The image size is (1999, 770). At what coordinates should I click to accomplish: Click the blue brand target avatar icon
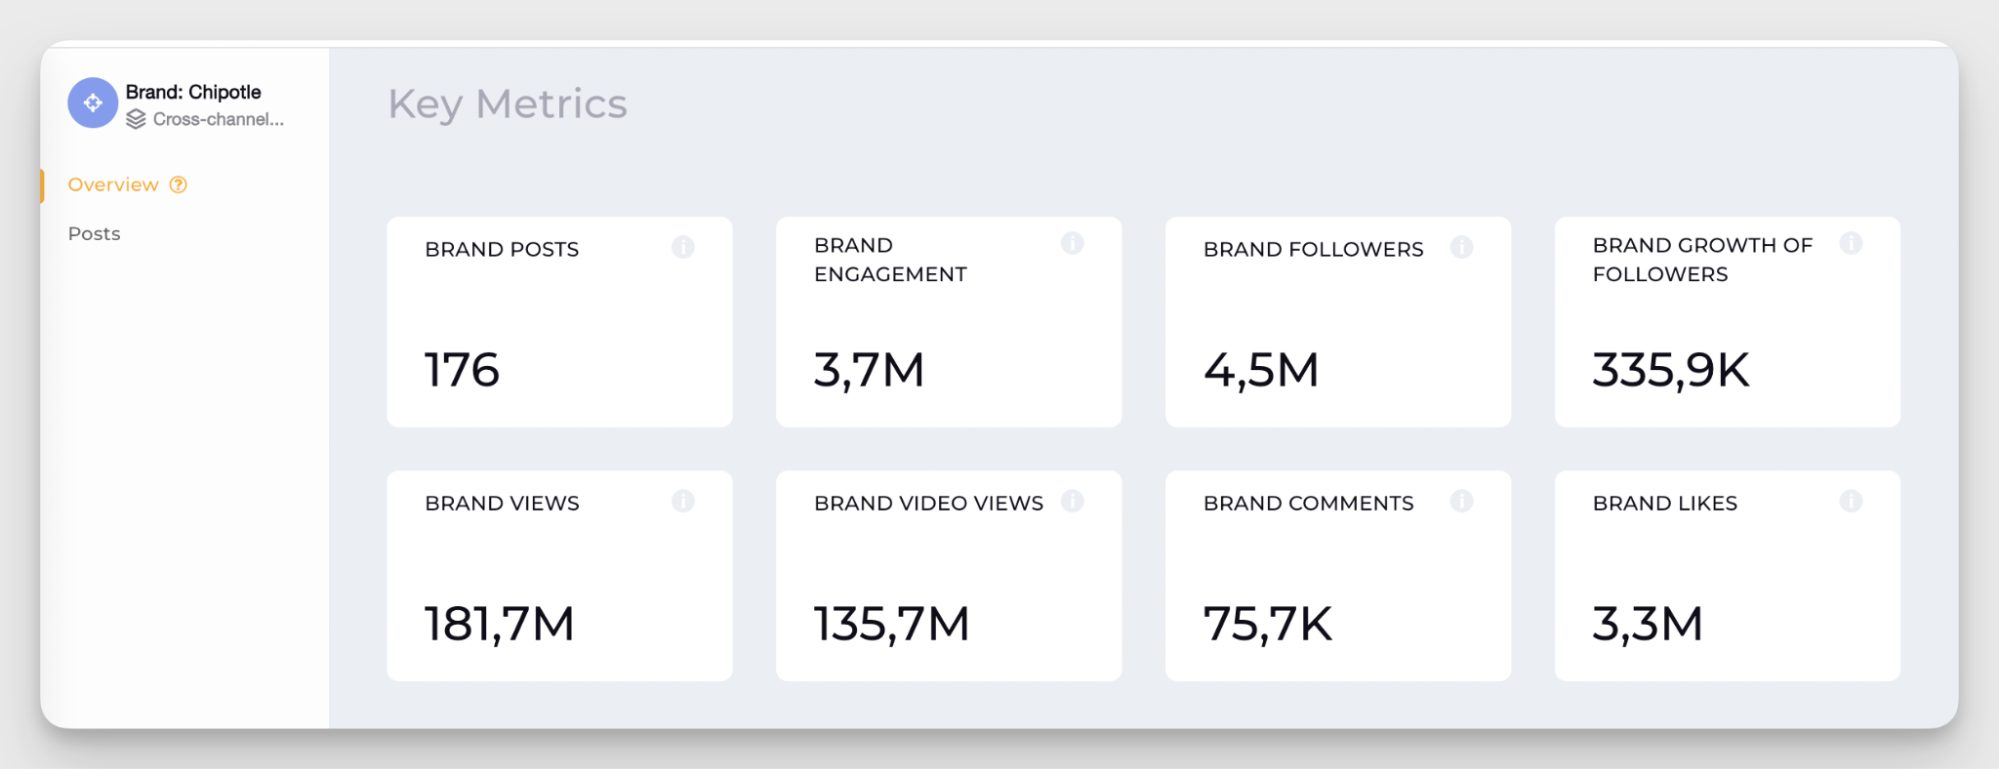(x=93, y=103)
